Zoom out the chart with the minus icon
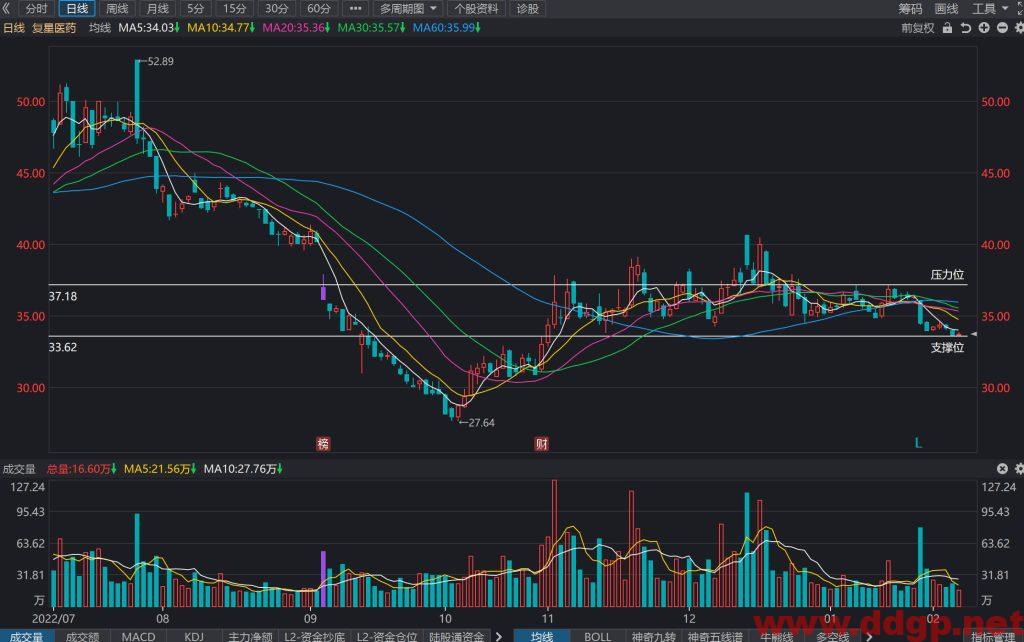The width and height of the screenshot is (1024, 642). (x=1002, y=28)
